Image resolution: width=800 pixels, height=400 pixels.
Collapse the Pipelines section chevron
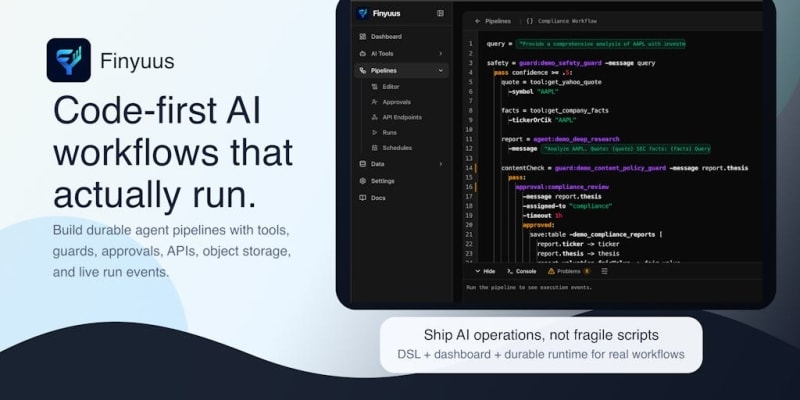coord(441,70)
